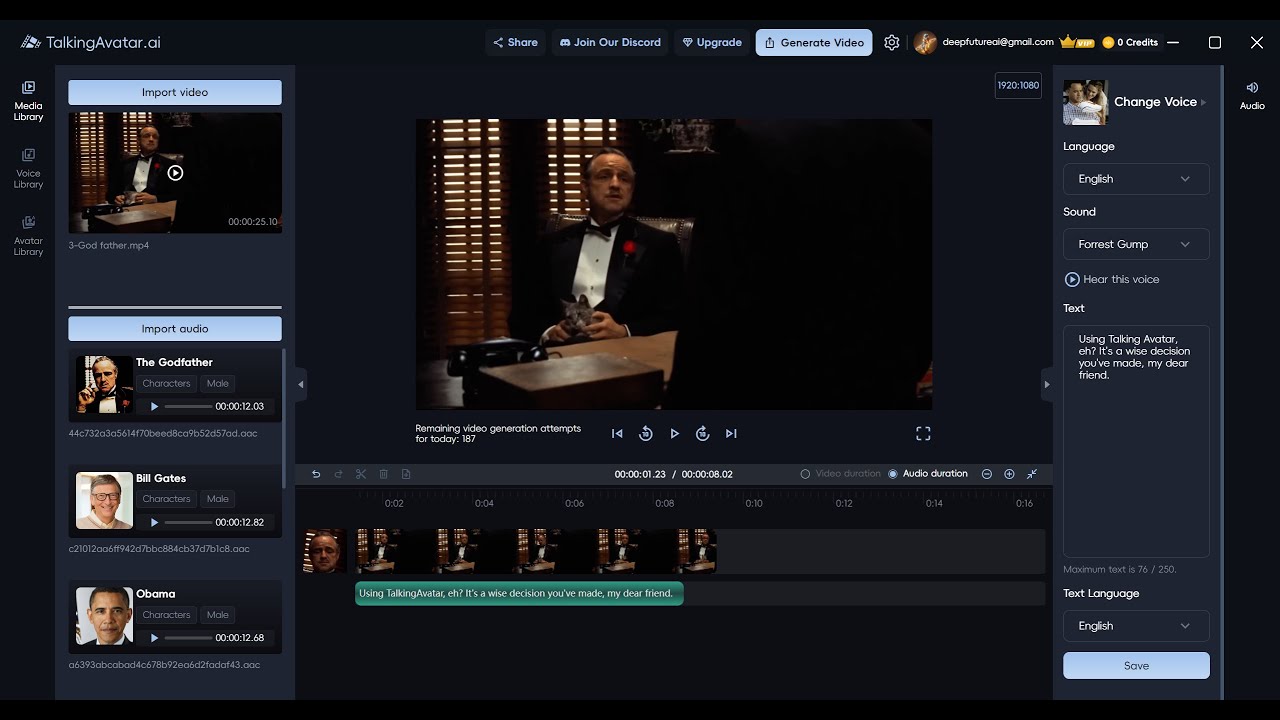
Task: Click Join Our Discord
Action: pos(610,42)
